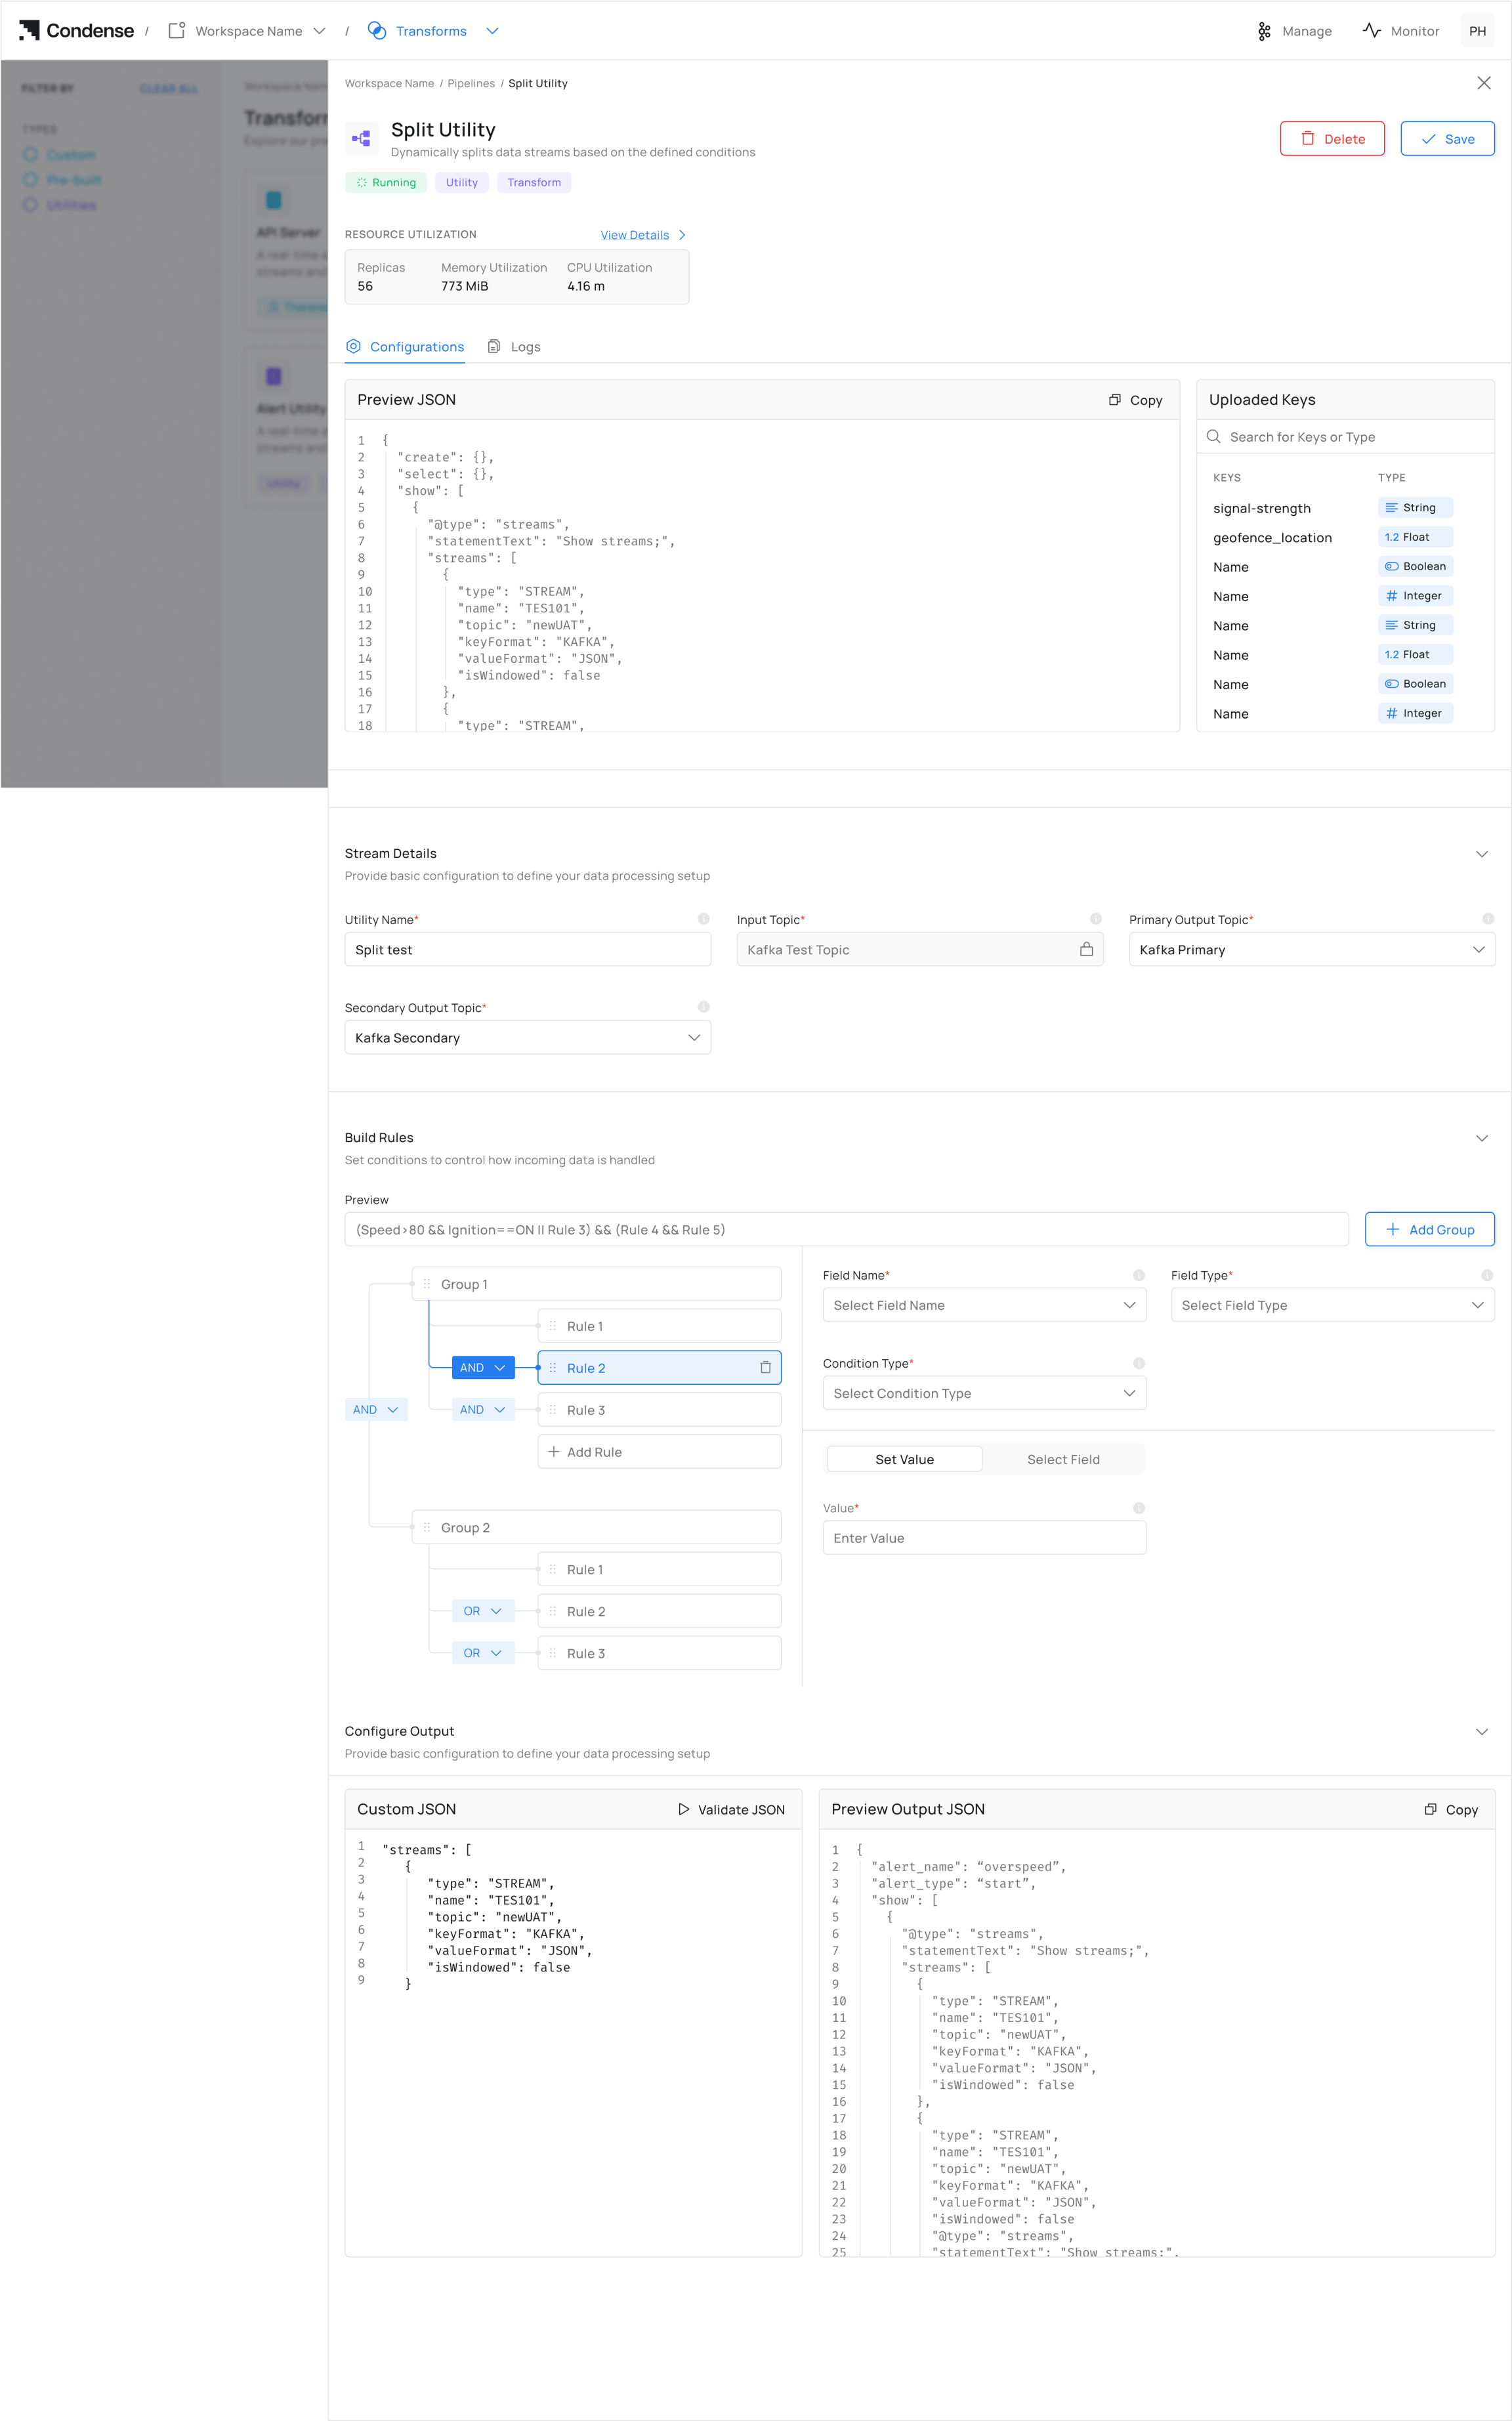Collapse the Stream Details section

tap(1481, 854)
